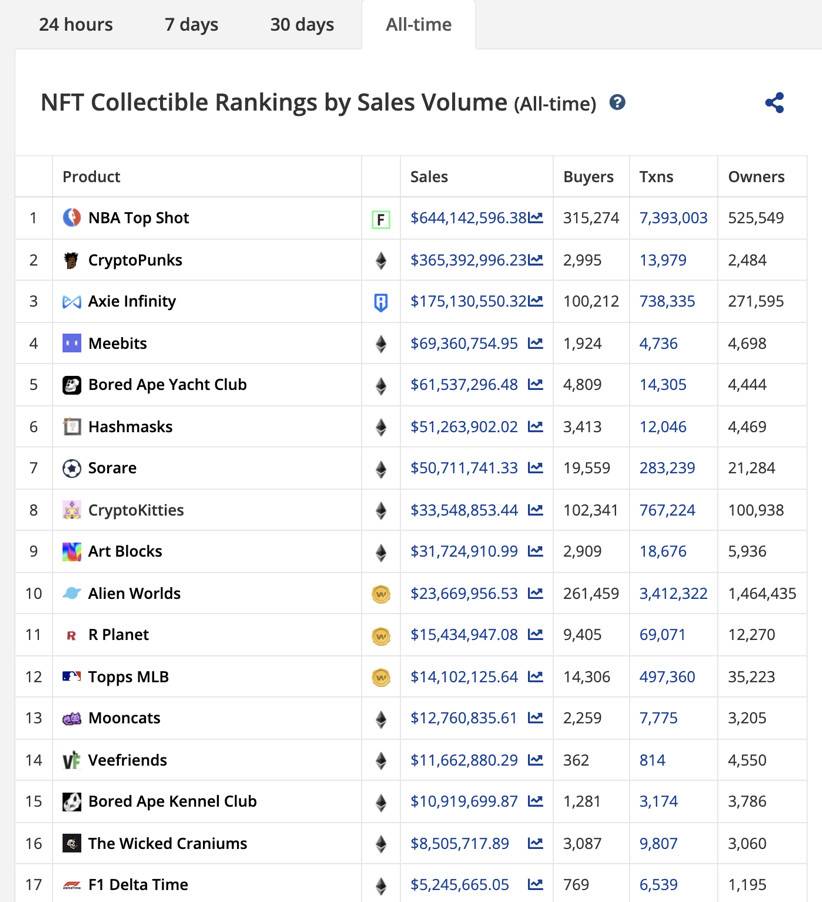
Task: Sort by the Owners column header
Action: click(x=756, y=177)
